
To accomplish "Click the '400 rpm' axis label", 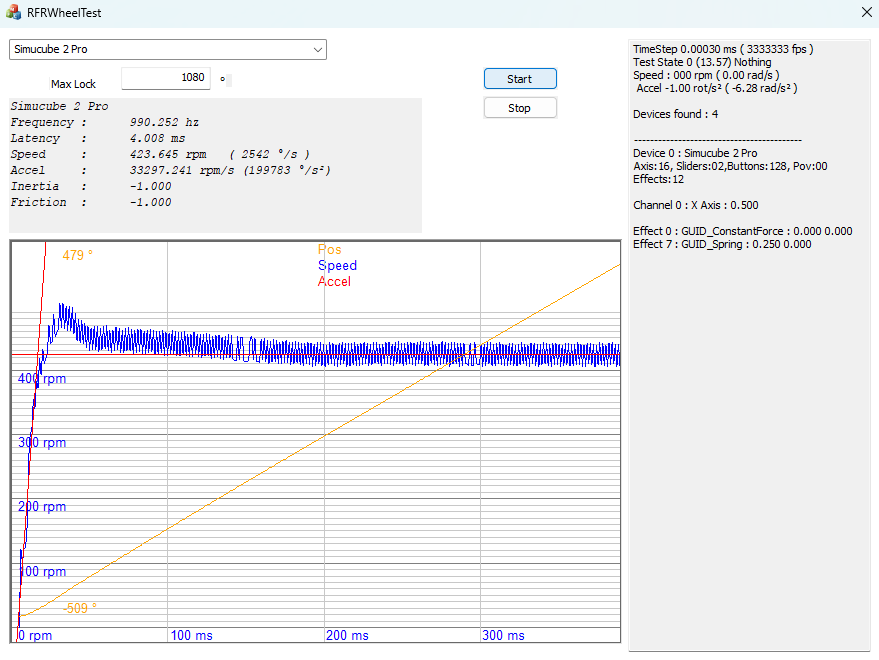I will click(42, 379).
